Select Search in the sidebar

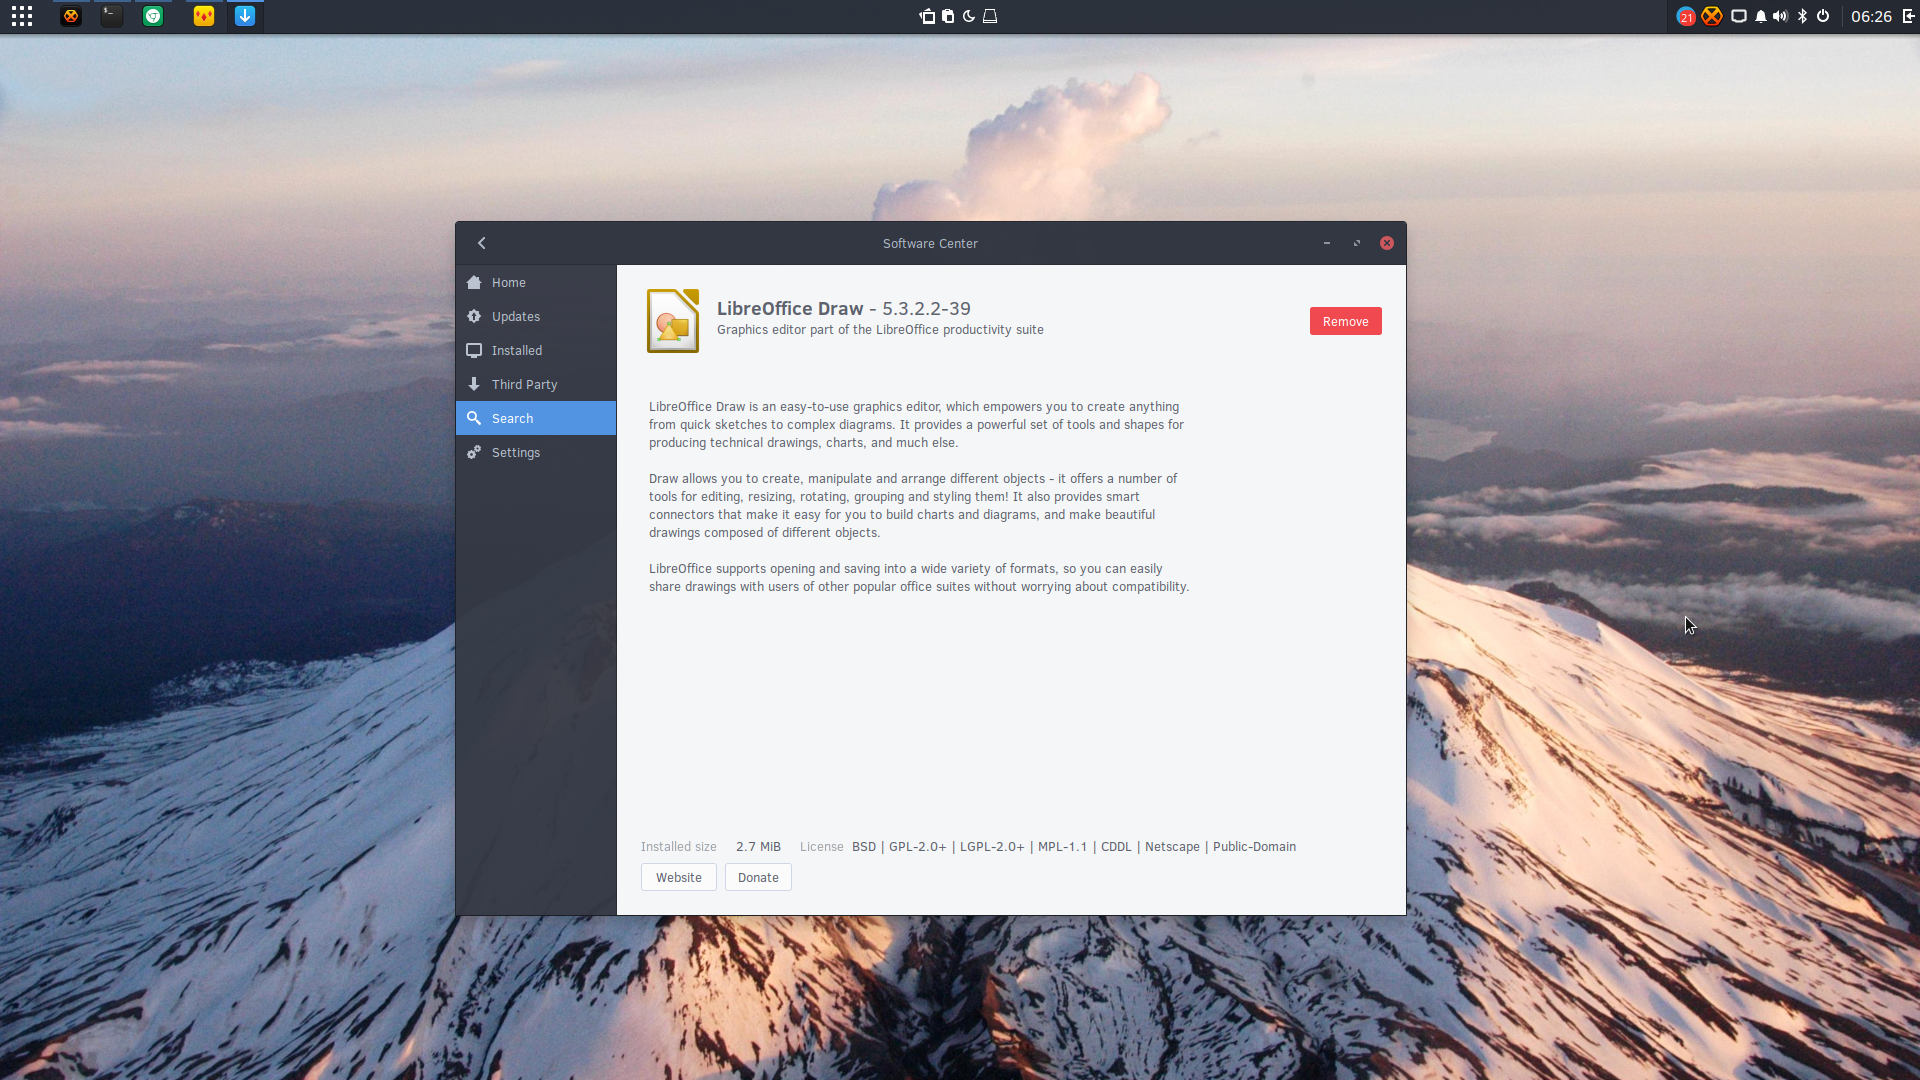(x=536, y=418)
